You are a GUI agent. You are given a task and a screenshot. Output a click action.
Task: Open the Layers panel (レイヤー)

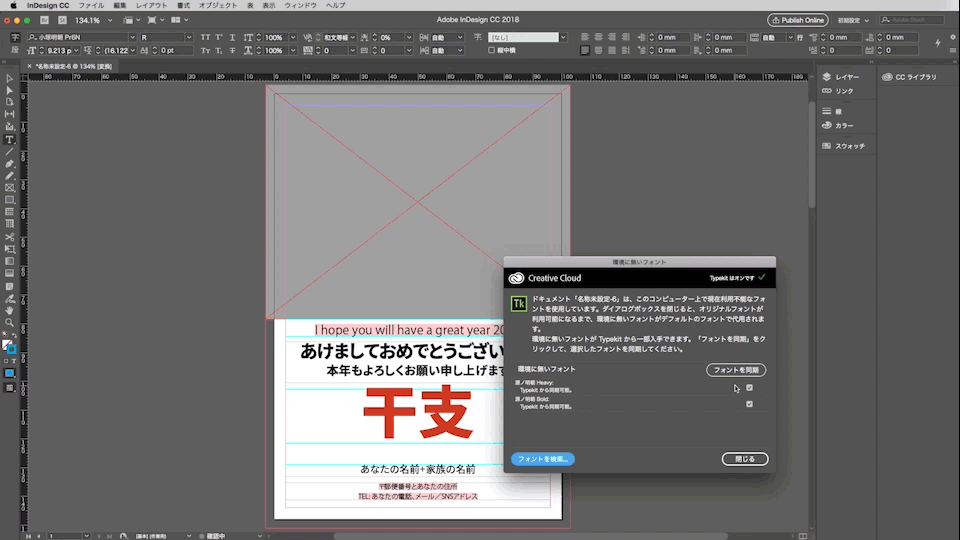tap(841, 77)
